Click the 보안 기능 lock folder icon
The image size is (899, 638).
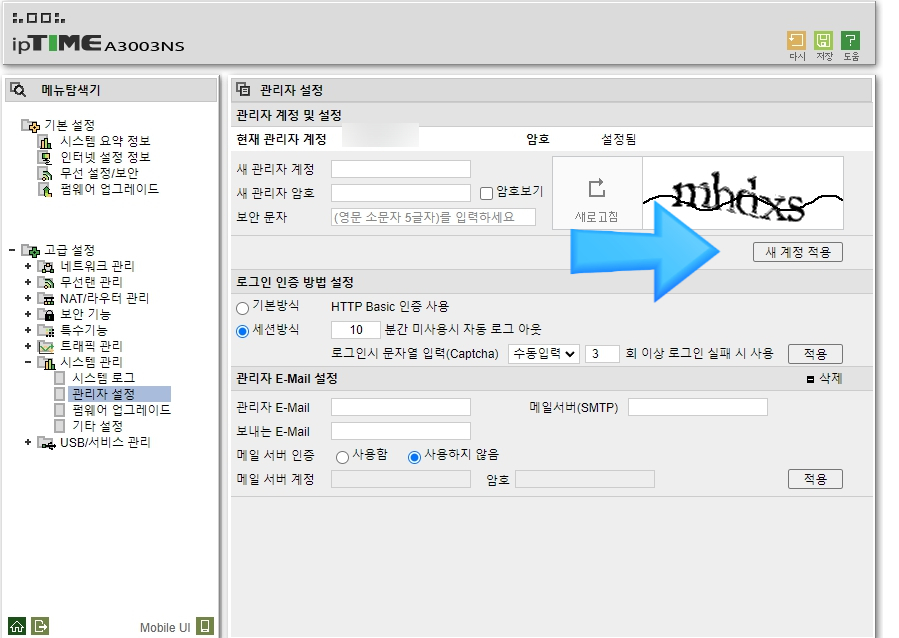(46, 314)
